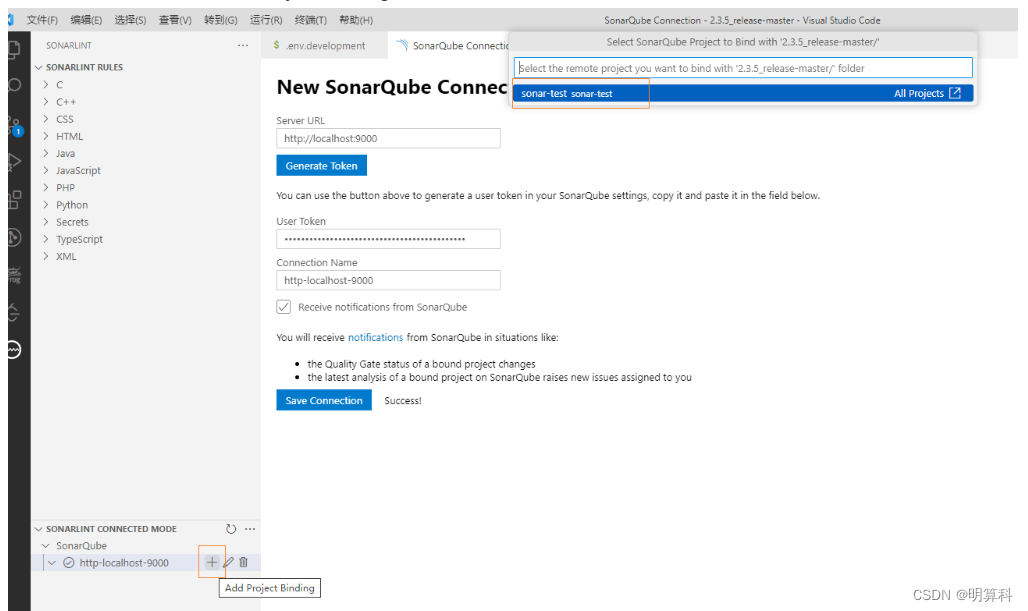Open All Projects external link icon

click(x=955, y=93)
